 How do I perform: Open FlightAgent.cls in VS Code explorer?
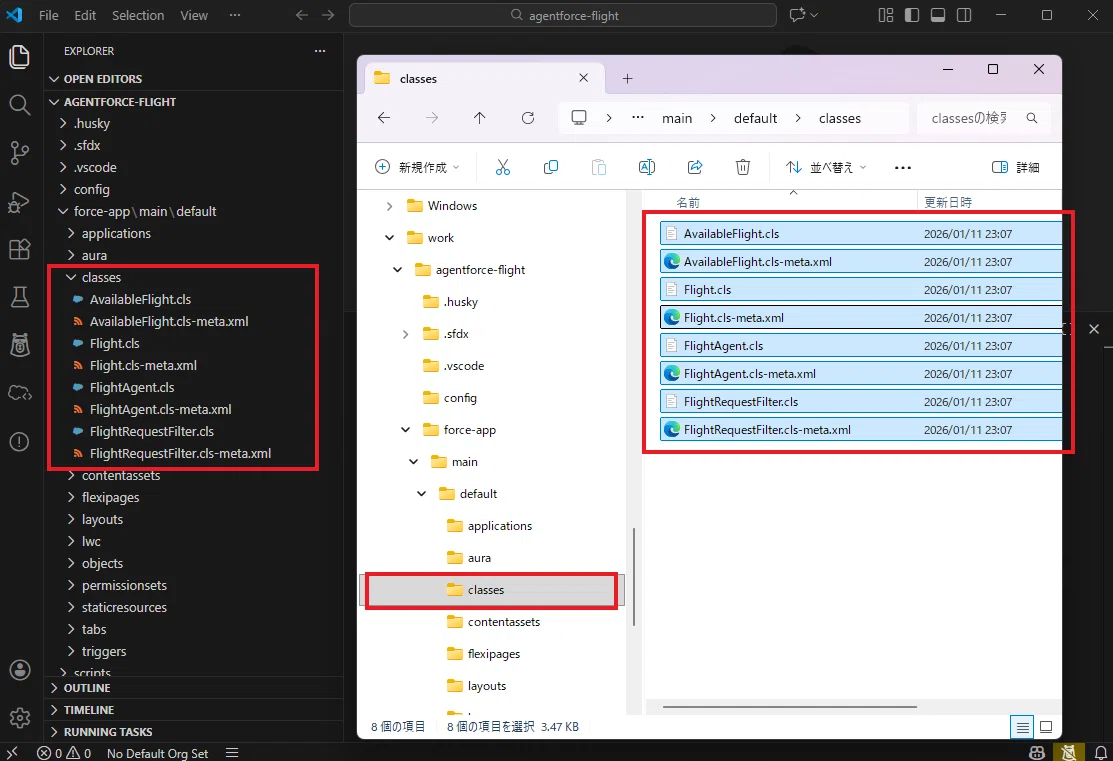132,388
